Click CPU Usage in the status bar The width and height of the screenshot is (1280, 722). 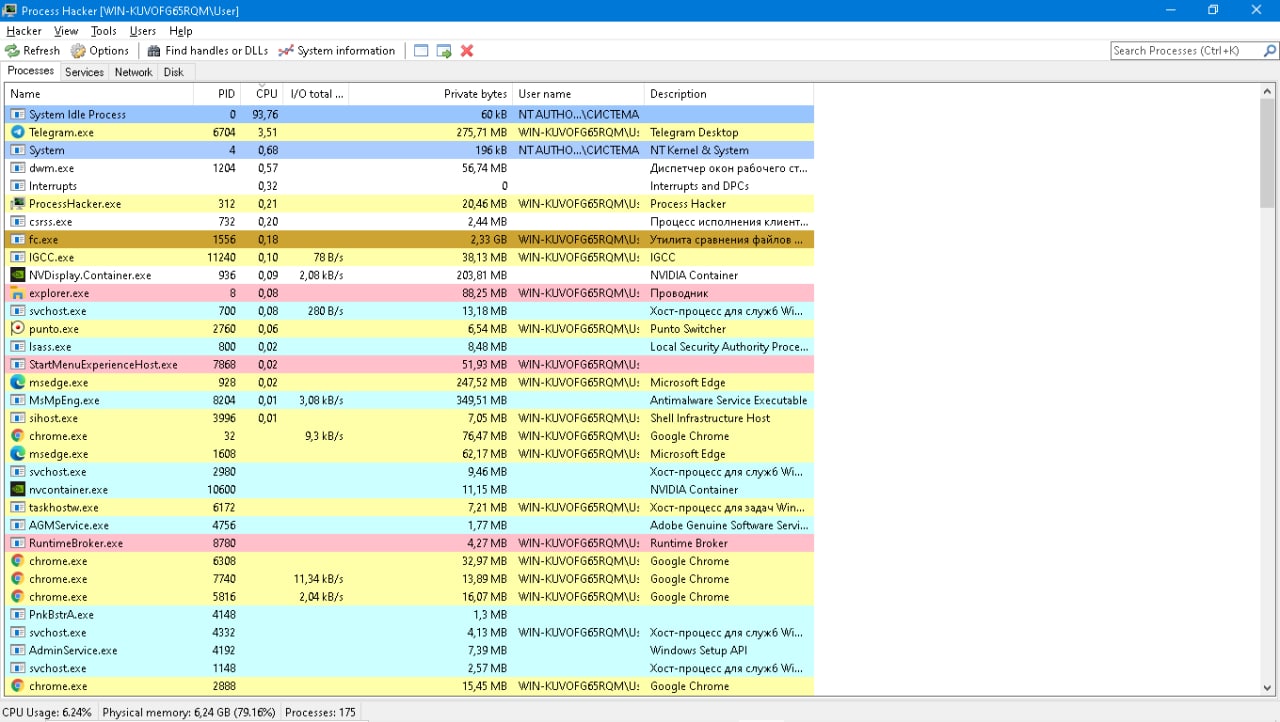[x=47, y=713]
